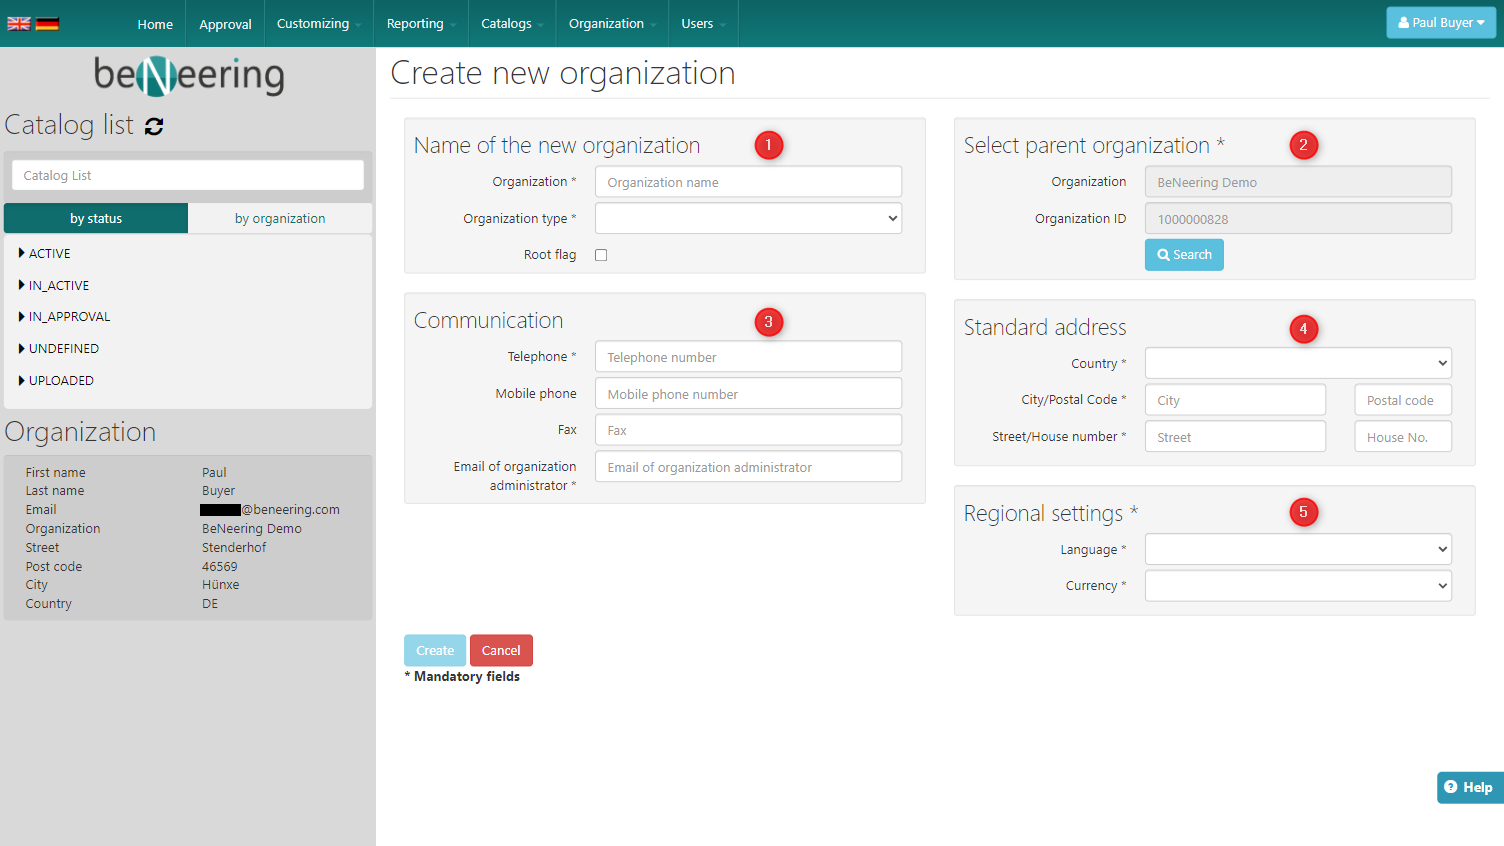Click red step marker number 3
The width and height of the screenshot is (1504, 846).
click(x=768, y=322)
